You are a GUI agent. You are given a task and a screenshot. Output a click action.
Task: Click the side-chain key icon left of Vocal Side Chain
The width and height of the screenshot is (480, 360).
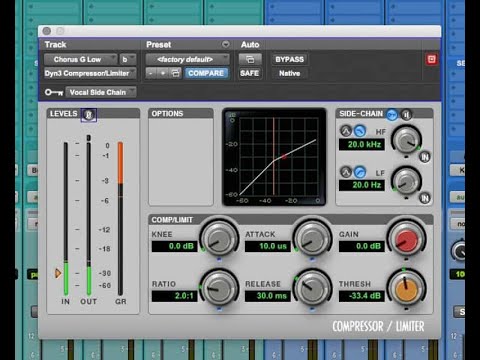[x=54, y=92]
